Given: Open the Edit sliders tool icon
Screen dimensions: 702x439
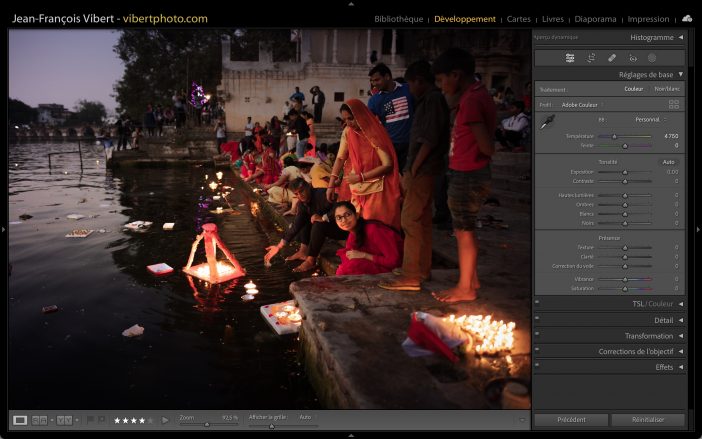Looking at the screenshot, I should click(570, 58).
